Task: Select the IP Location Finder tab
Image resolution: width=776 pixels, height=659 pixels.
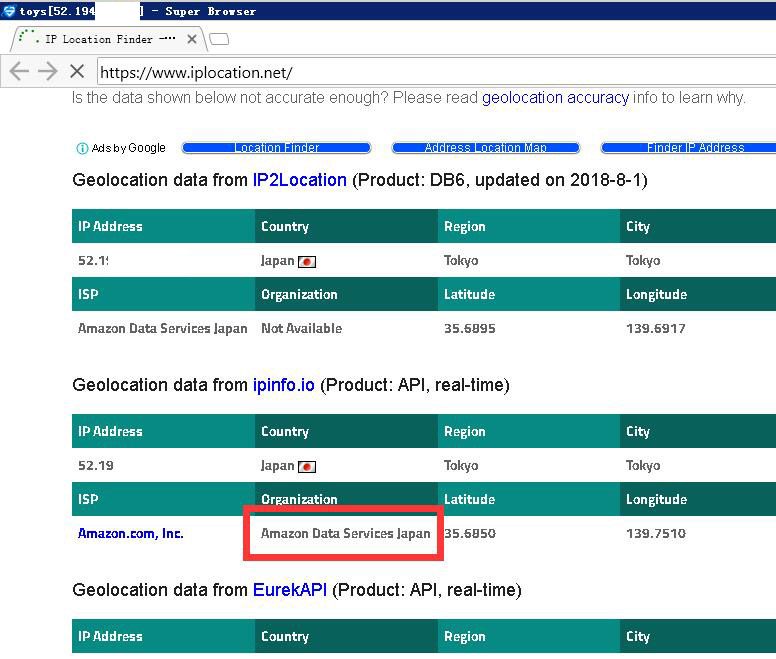Action: 98,39
